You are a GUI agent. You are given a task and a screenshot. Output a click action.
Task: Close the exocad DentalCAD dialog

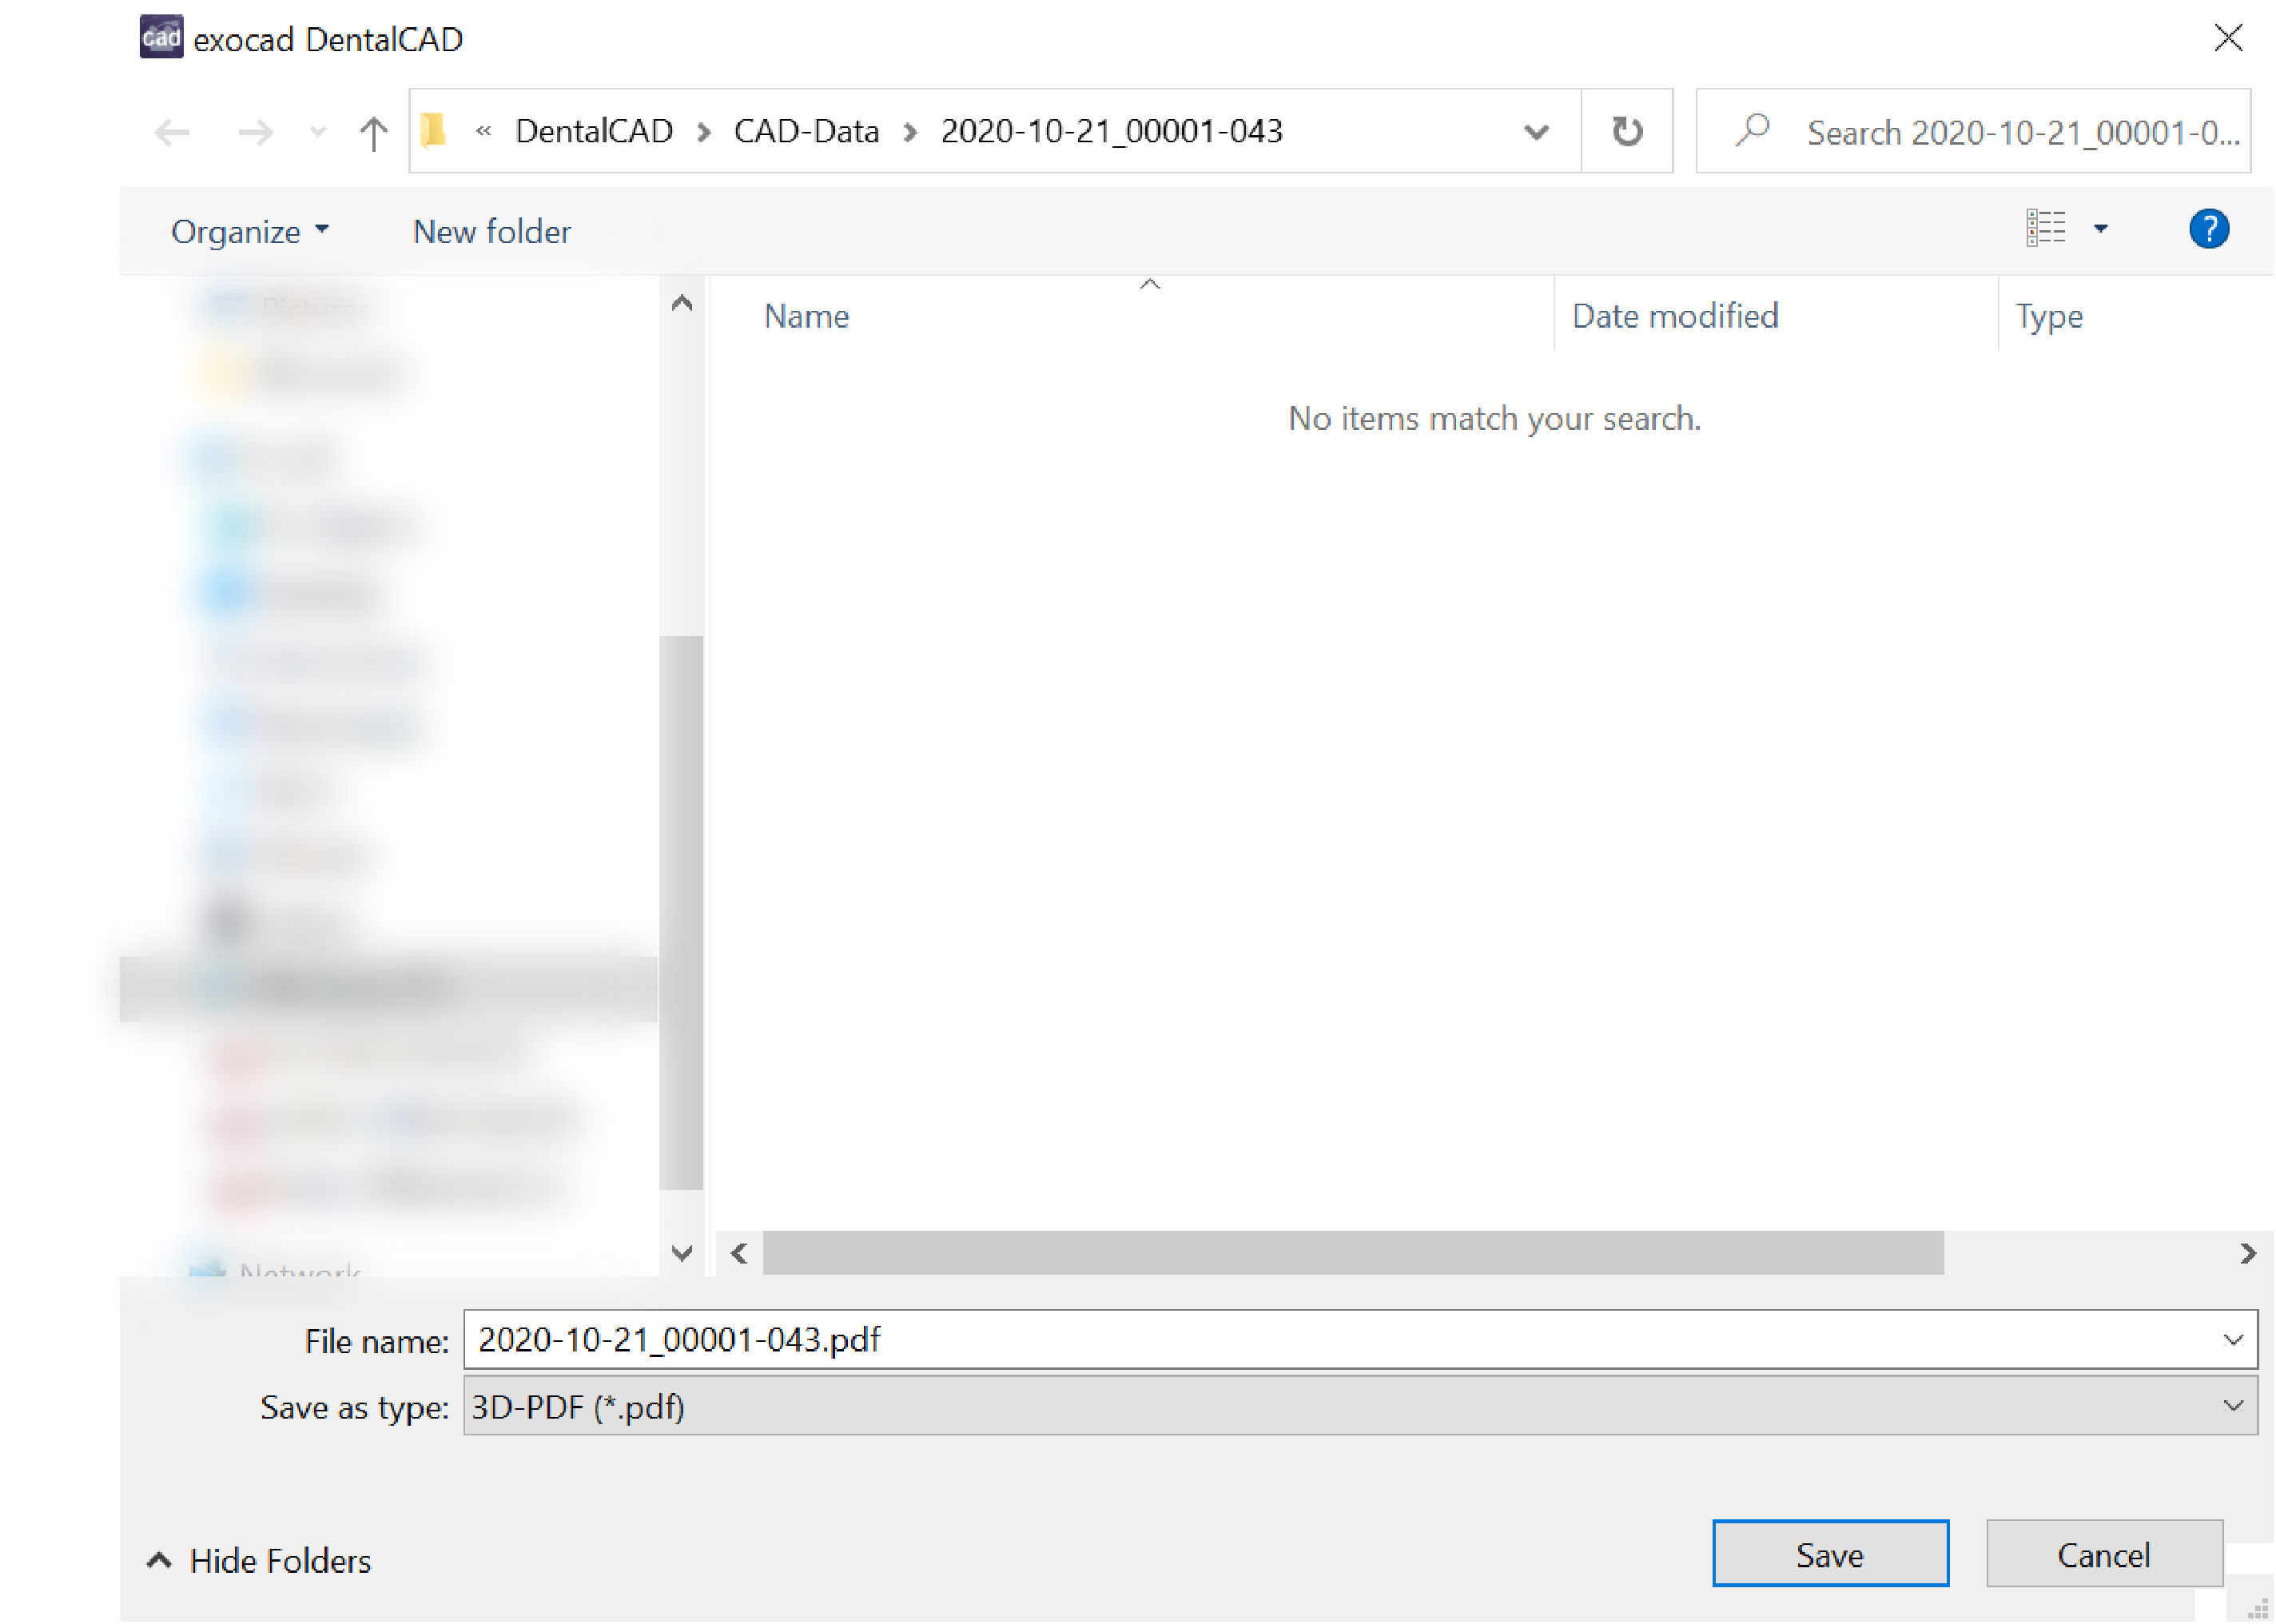click(2229, 38)
